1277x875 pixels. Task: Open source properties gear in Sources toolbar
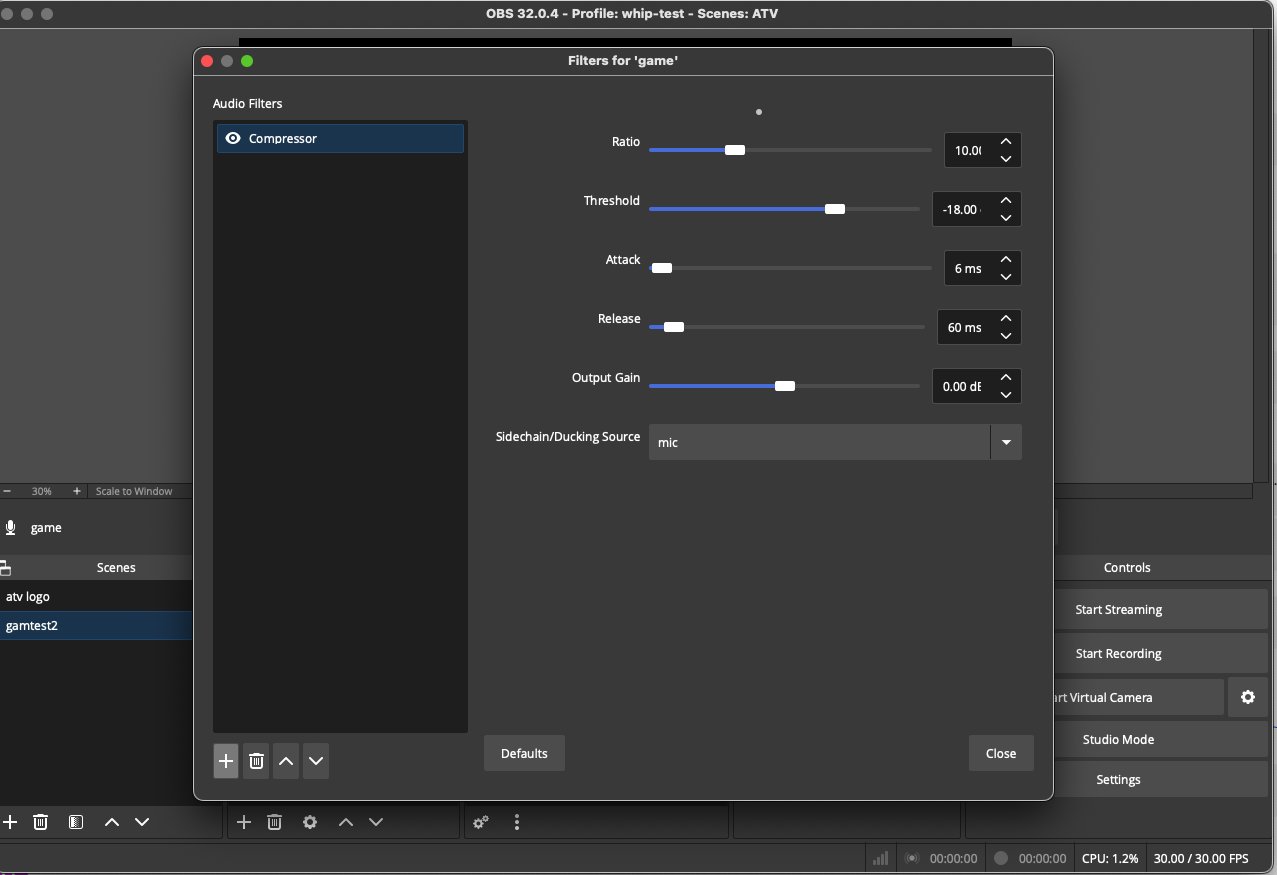(310, 822)
